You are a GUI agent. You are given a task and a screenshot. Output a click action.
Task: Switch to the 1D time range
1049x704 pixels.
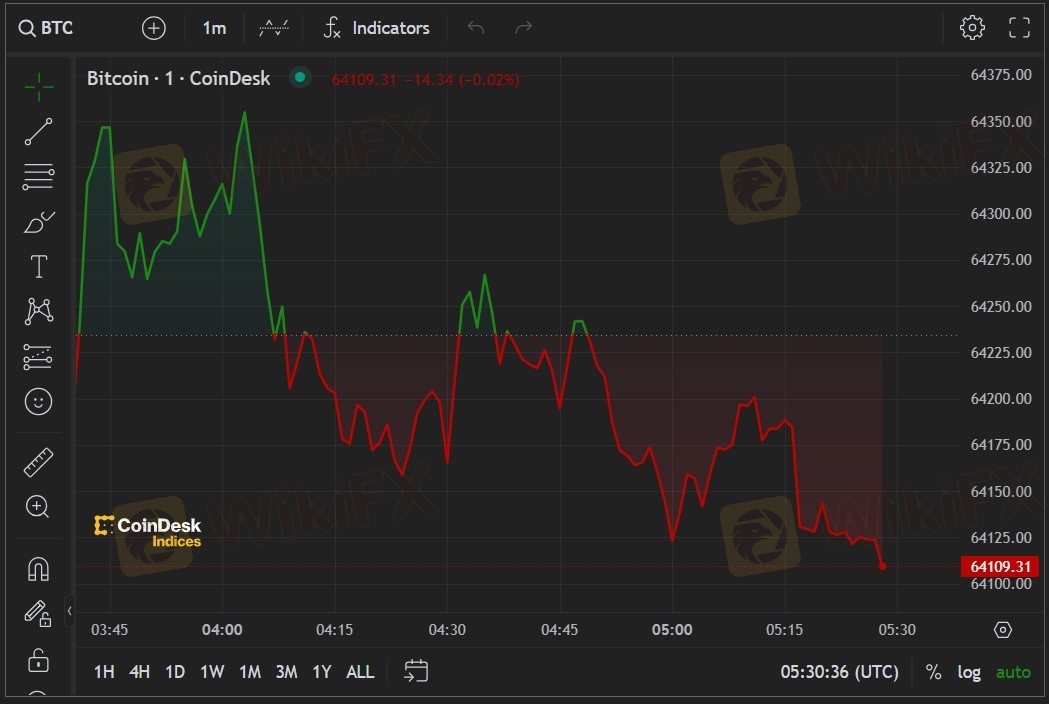175,672
